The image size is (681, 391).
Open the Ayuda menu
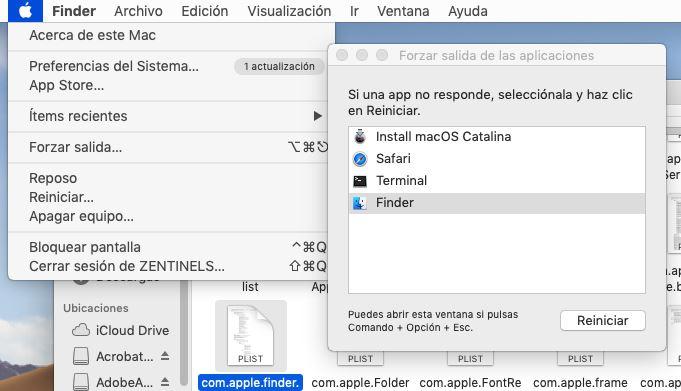click(468, 11)
